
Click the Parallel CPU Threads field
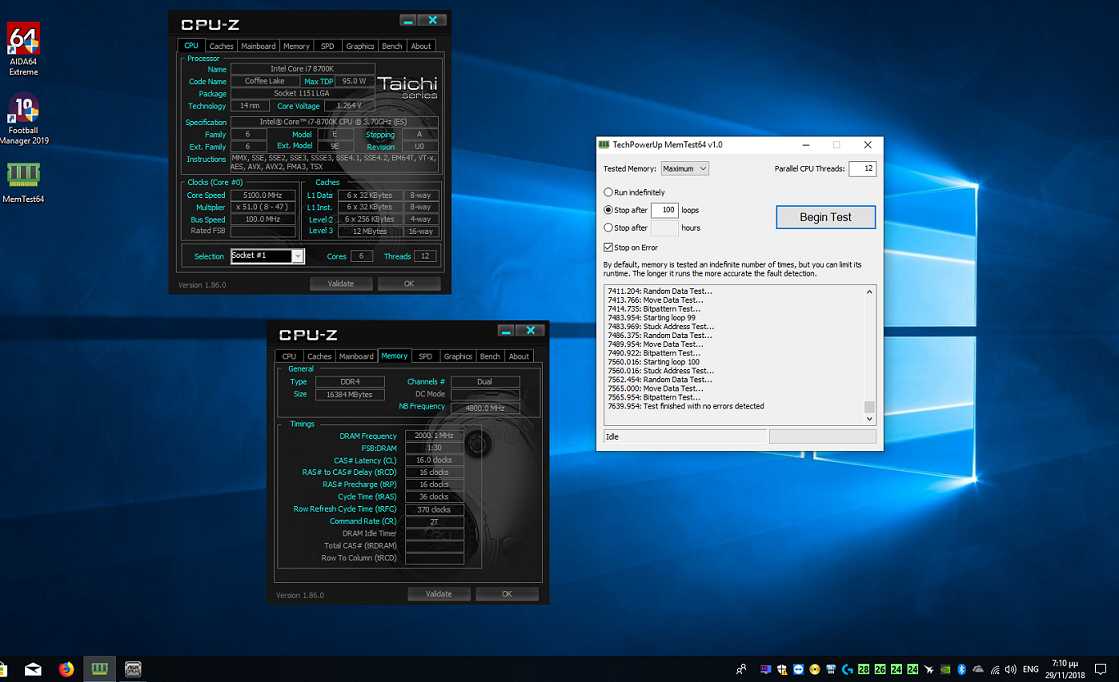pos(862,168)
